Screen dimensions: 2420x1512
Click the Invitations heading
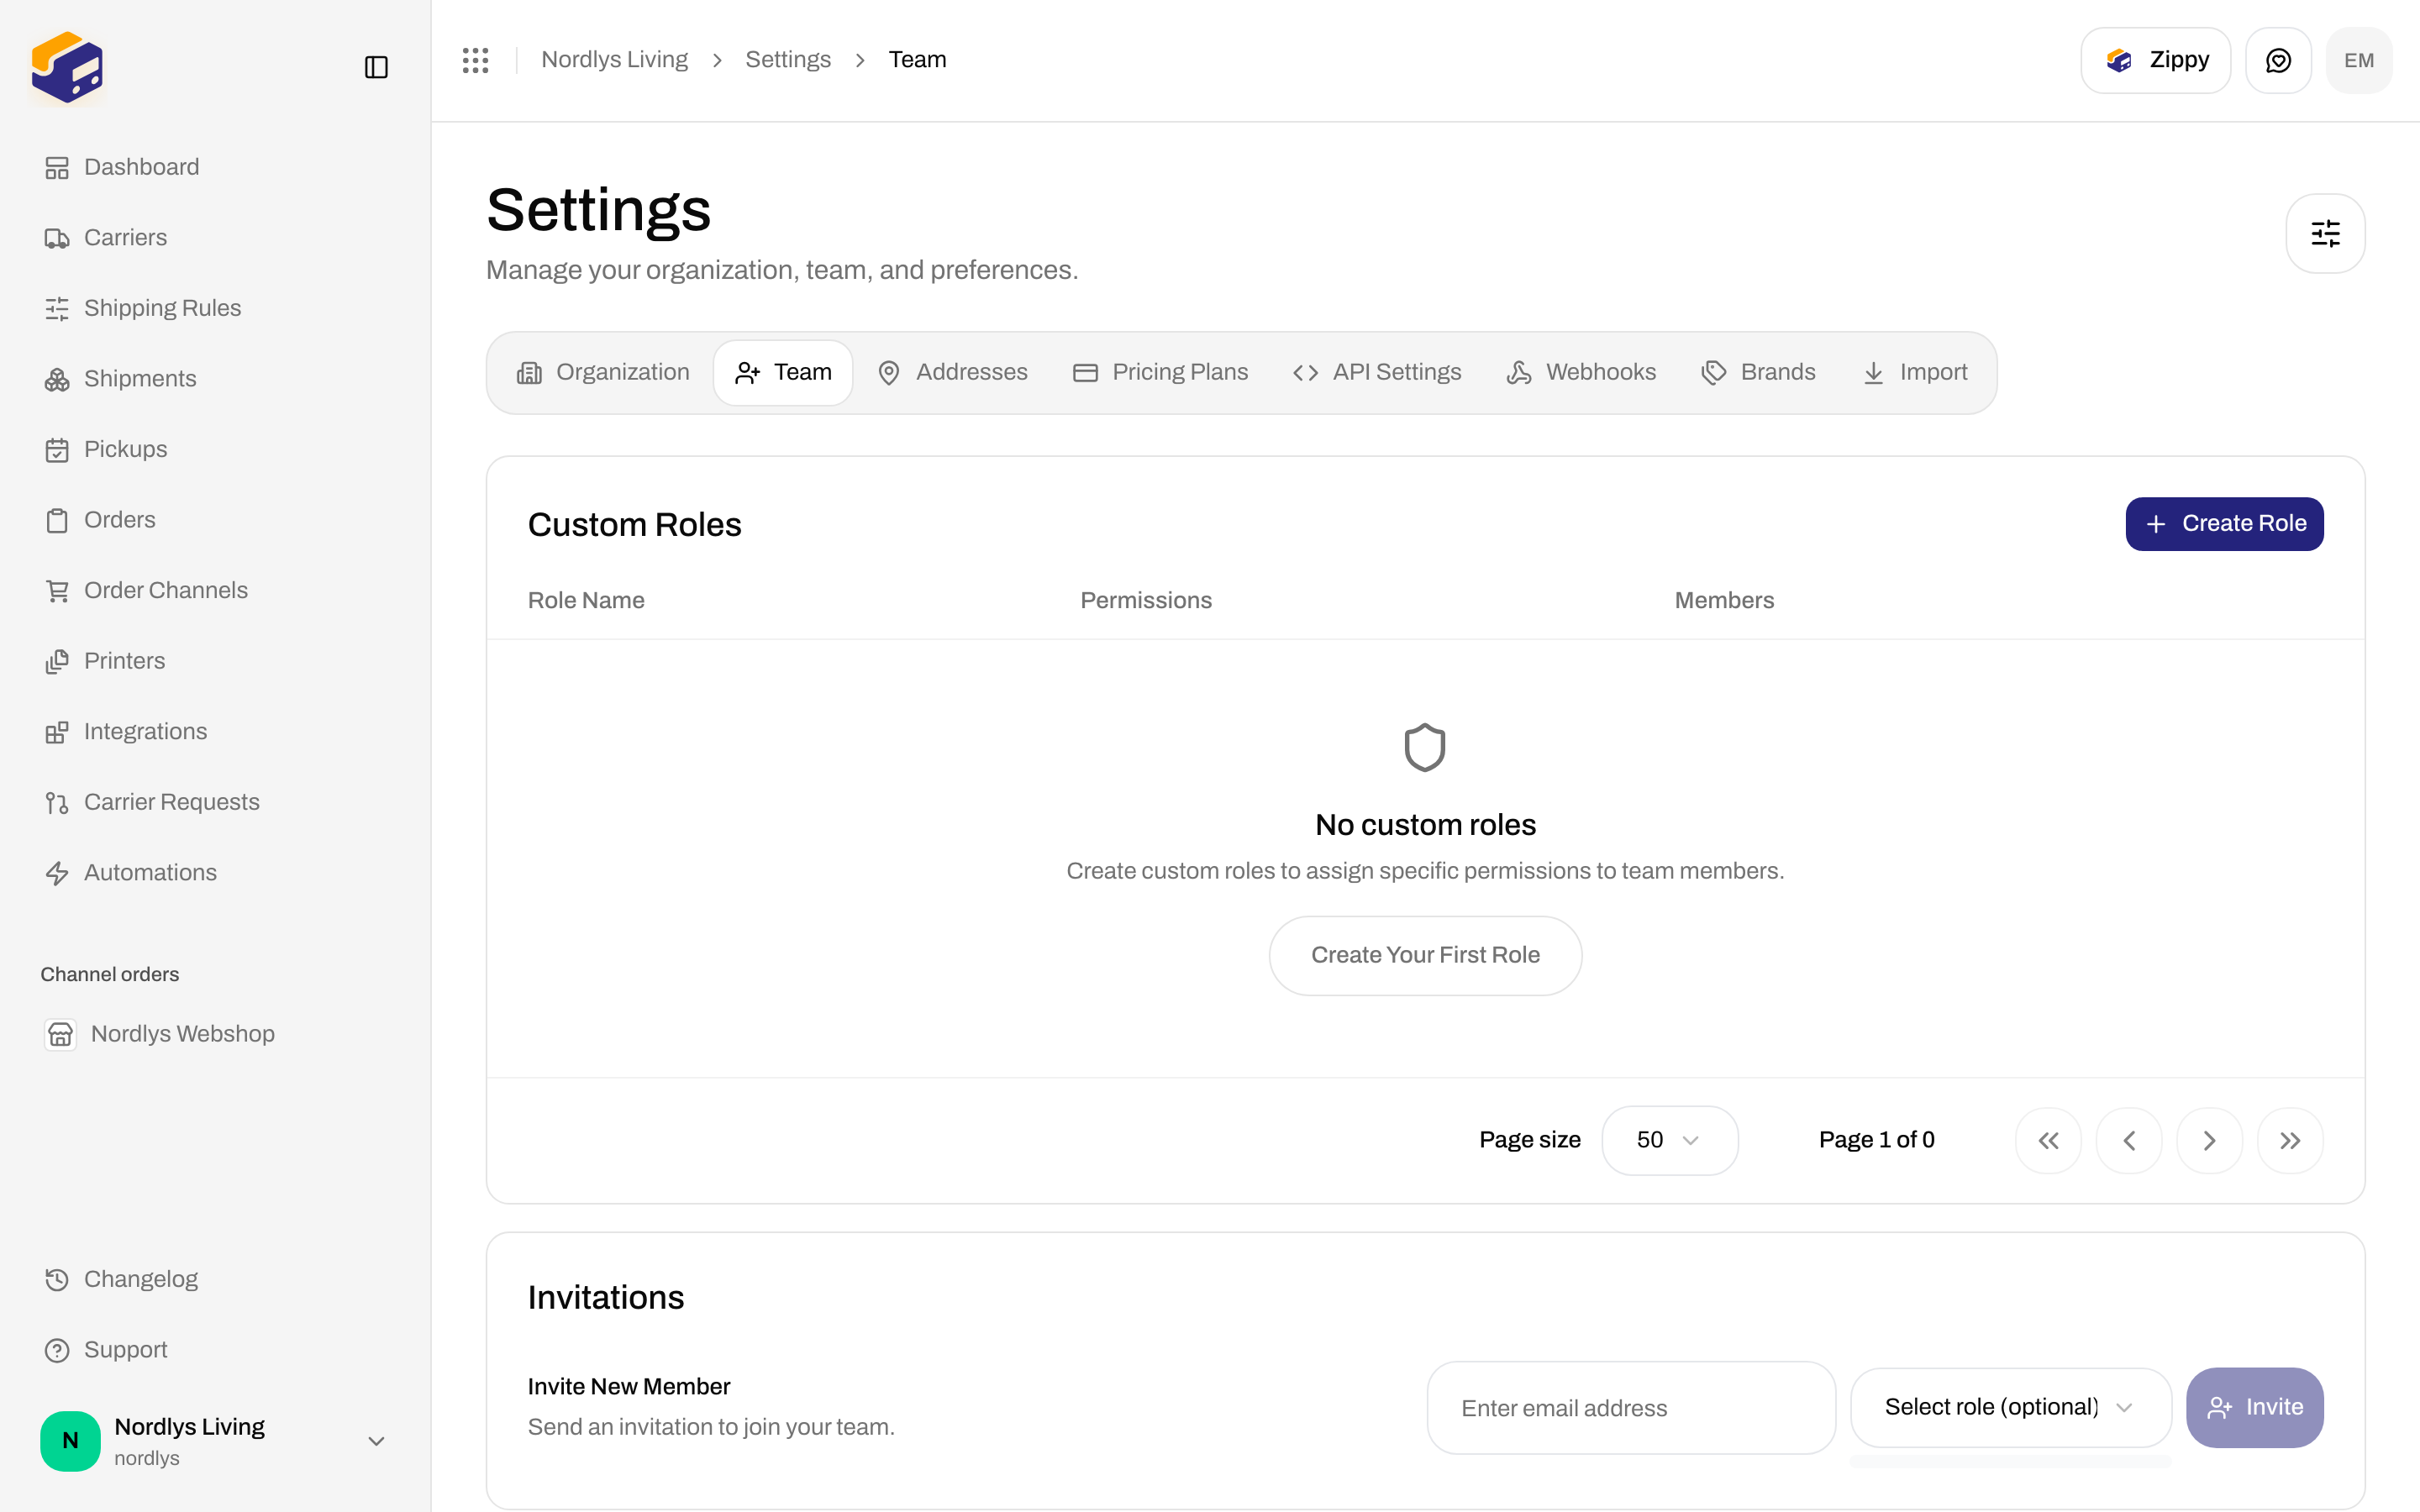pyautogui.click(x=606, y=1297)
